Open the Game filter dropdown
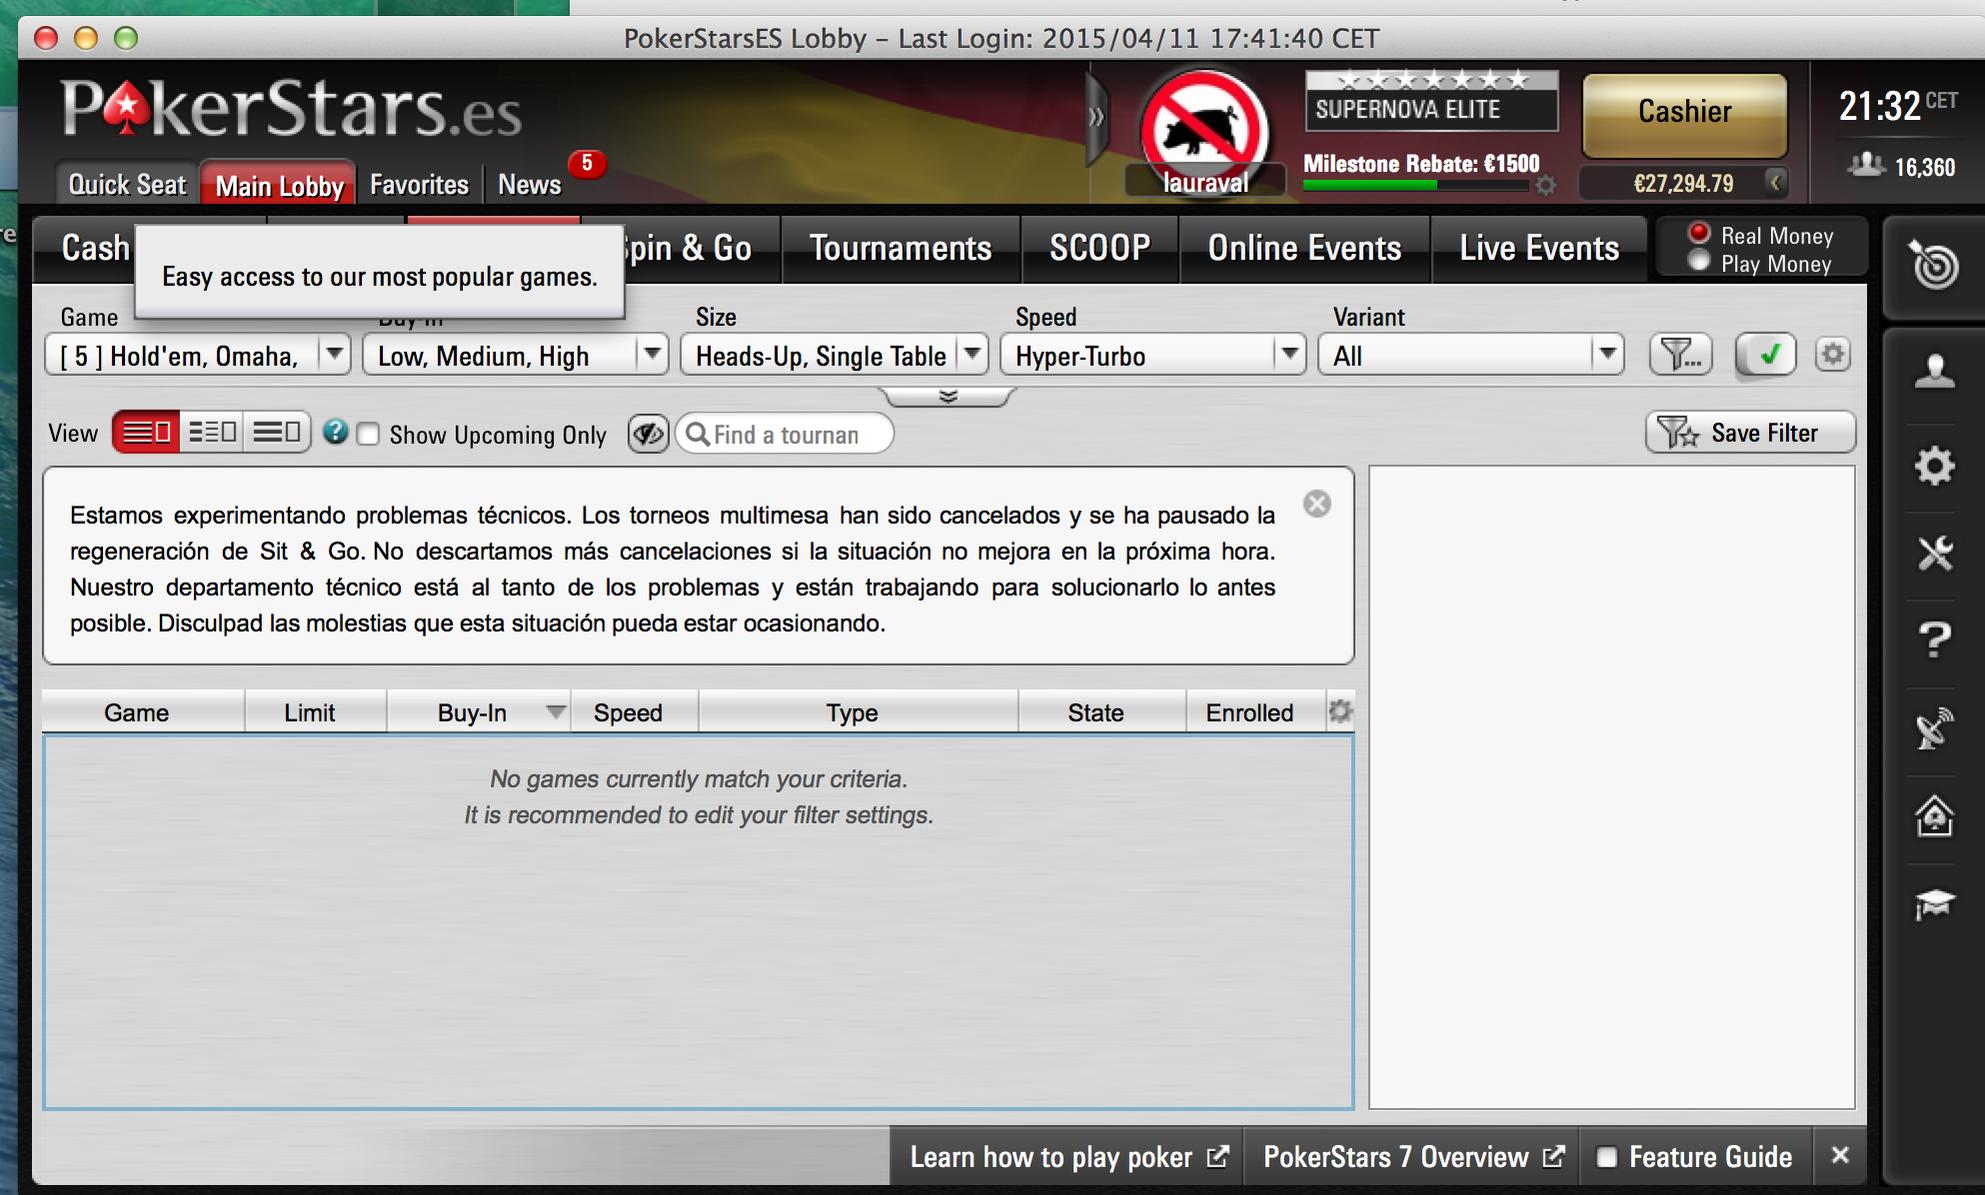This screenshot has width=1985, height=1195. coord(197,355)
